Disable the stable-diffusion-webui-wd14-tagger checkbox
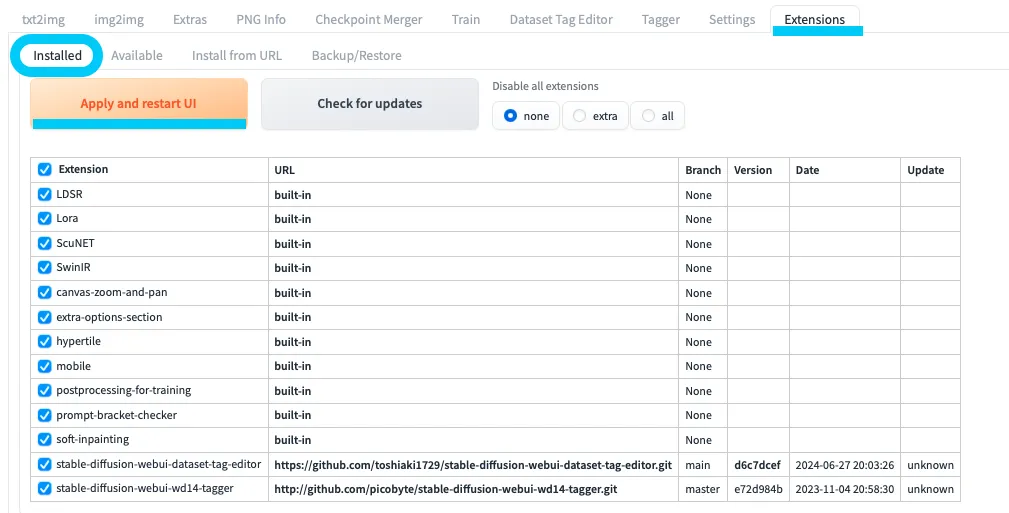The width and height of the screenshot is (1009, 513). pyautogui.click(x=44, y=489)
